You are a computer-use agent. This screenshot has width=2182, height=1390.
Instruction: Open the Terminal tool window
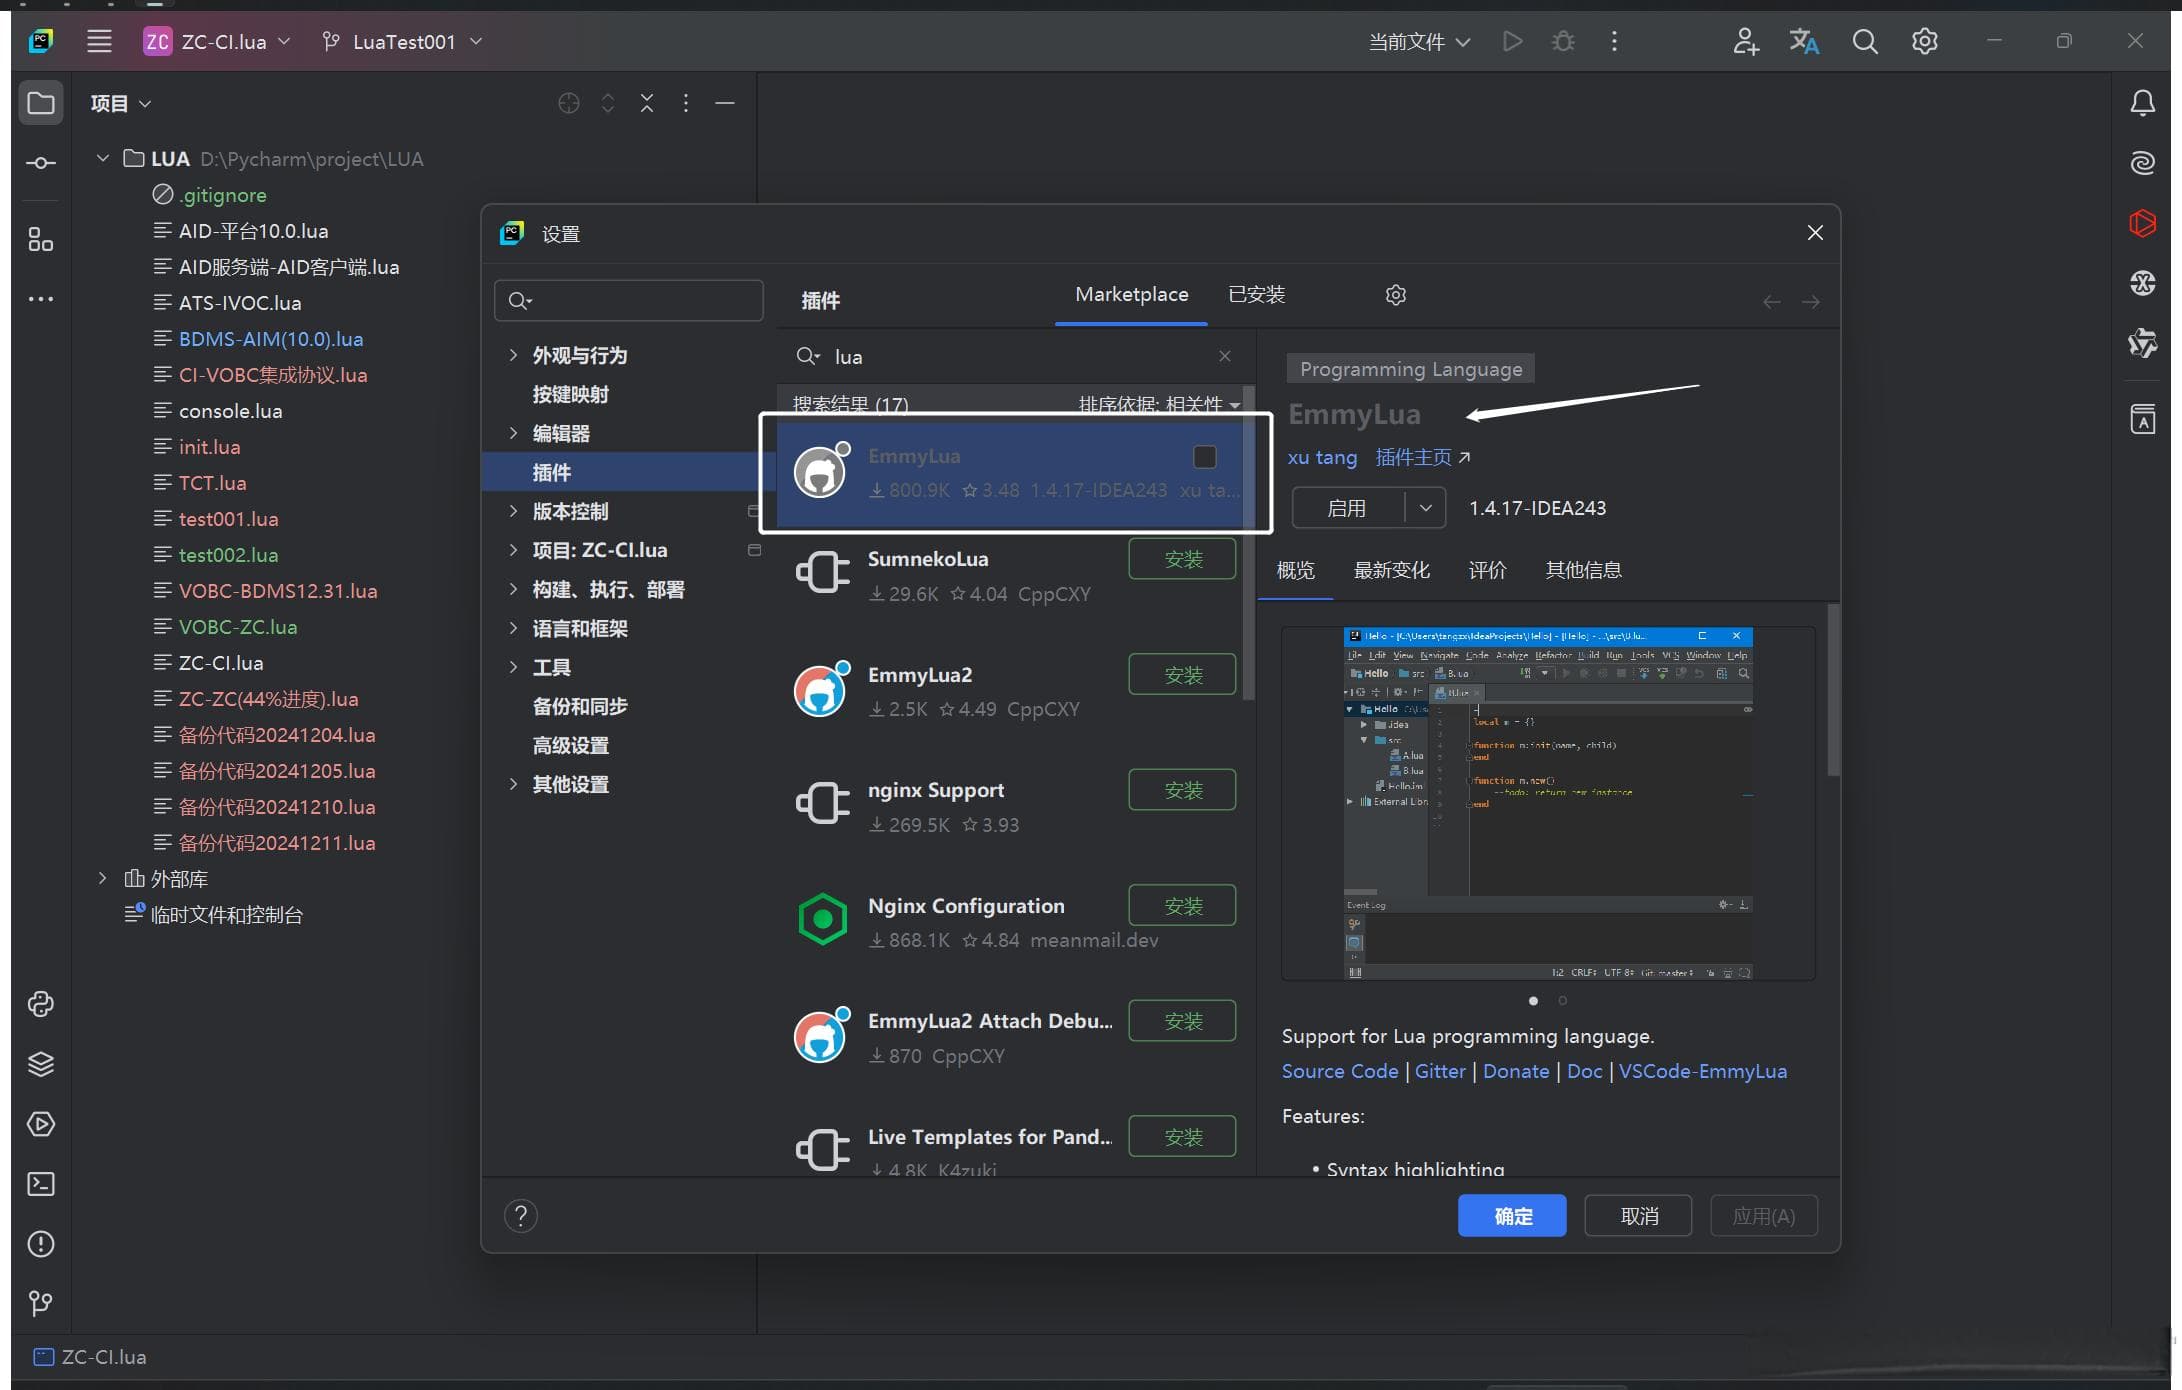[x=41, y=1184]
